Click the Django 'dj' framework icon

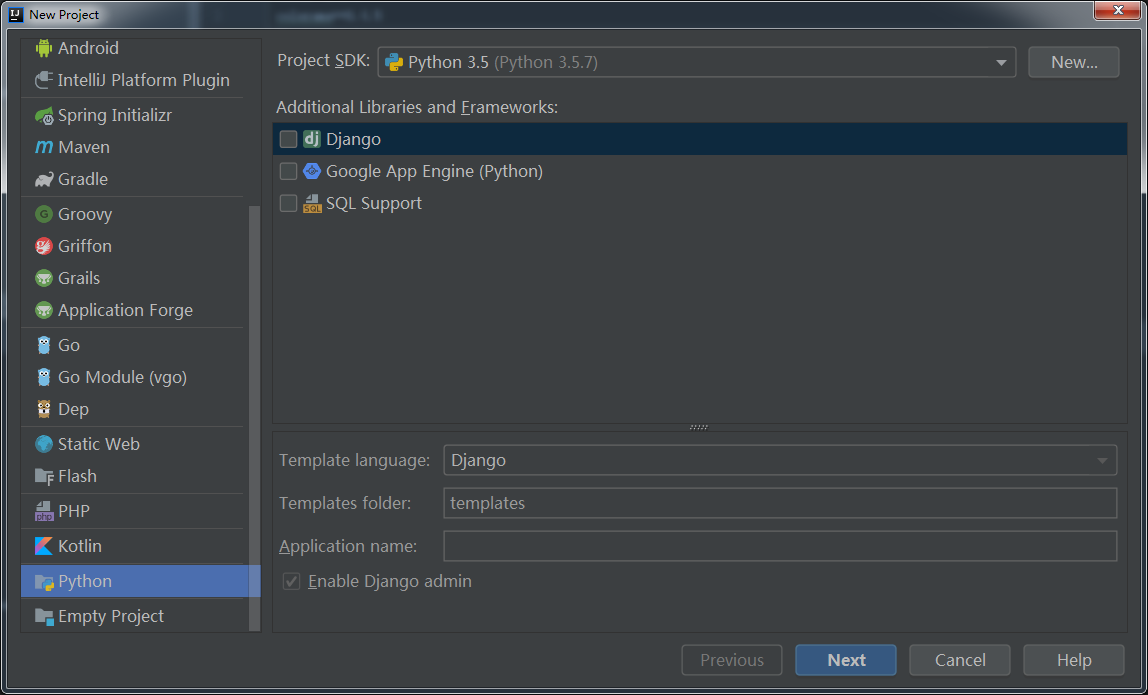pos(312,139)
